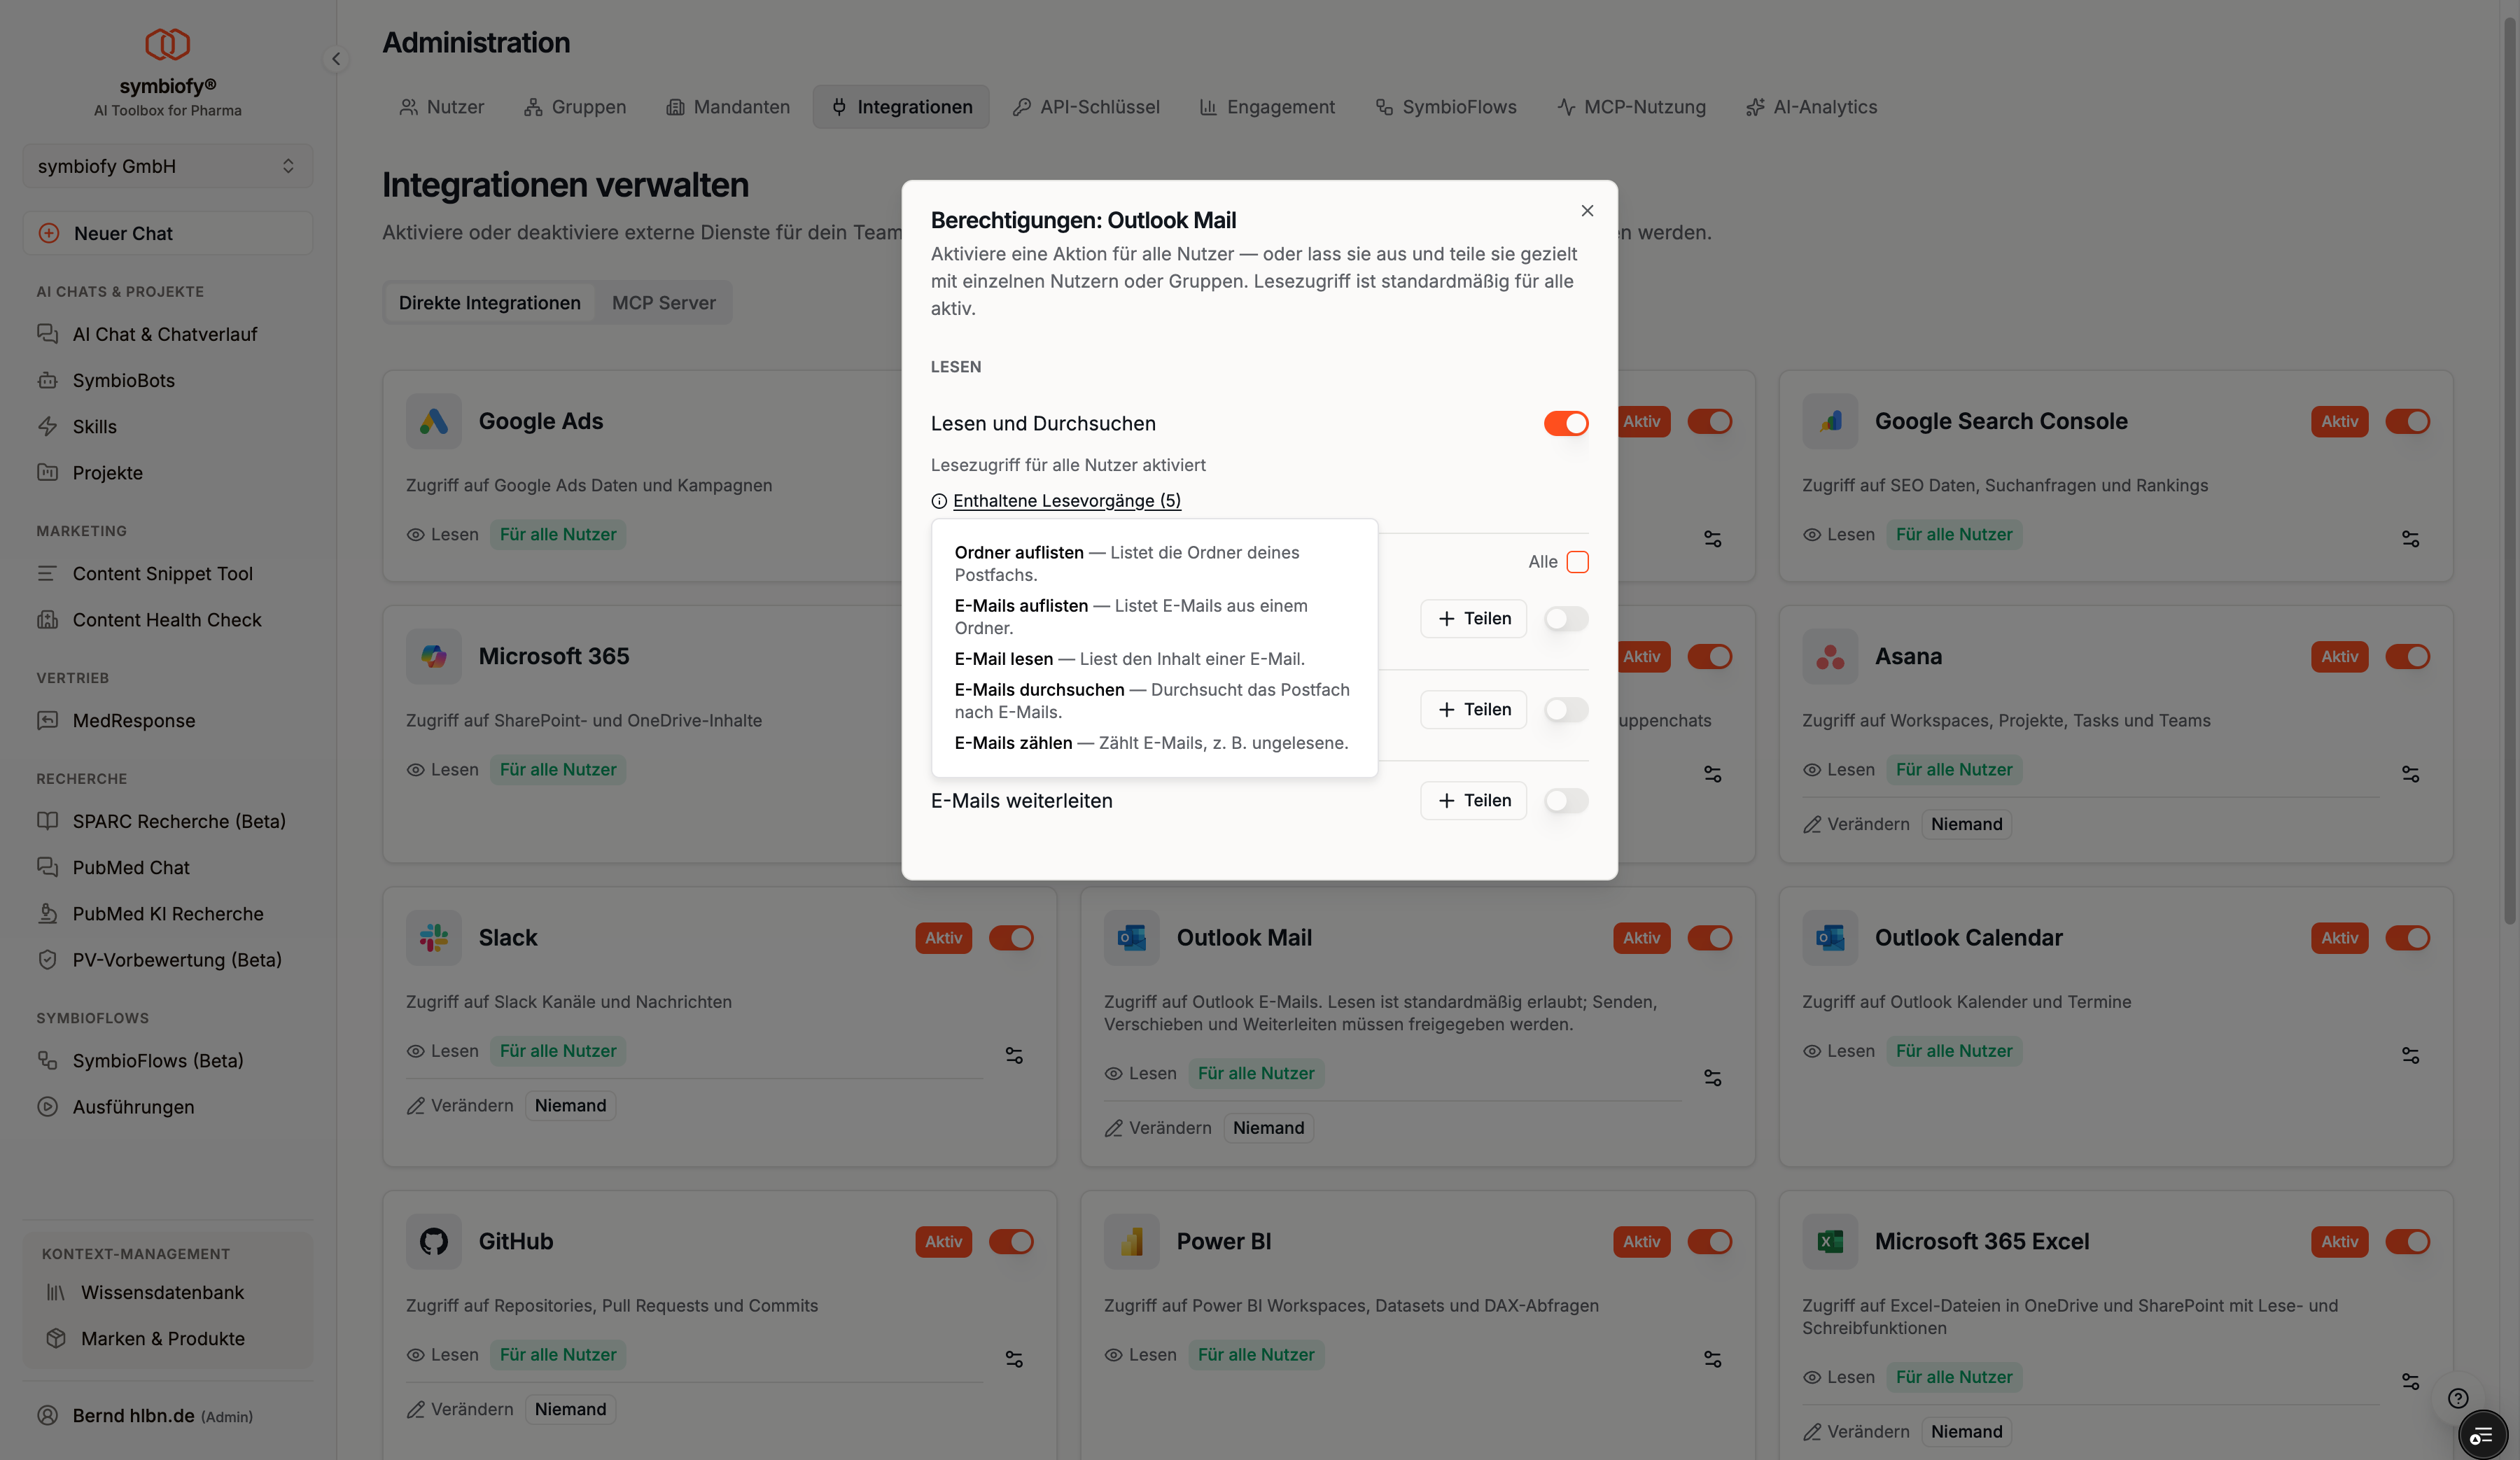Start a Neuer Chat
This screenshot has width=2520, height=1460.
pos(167,233)
